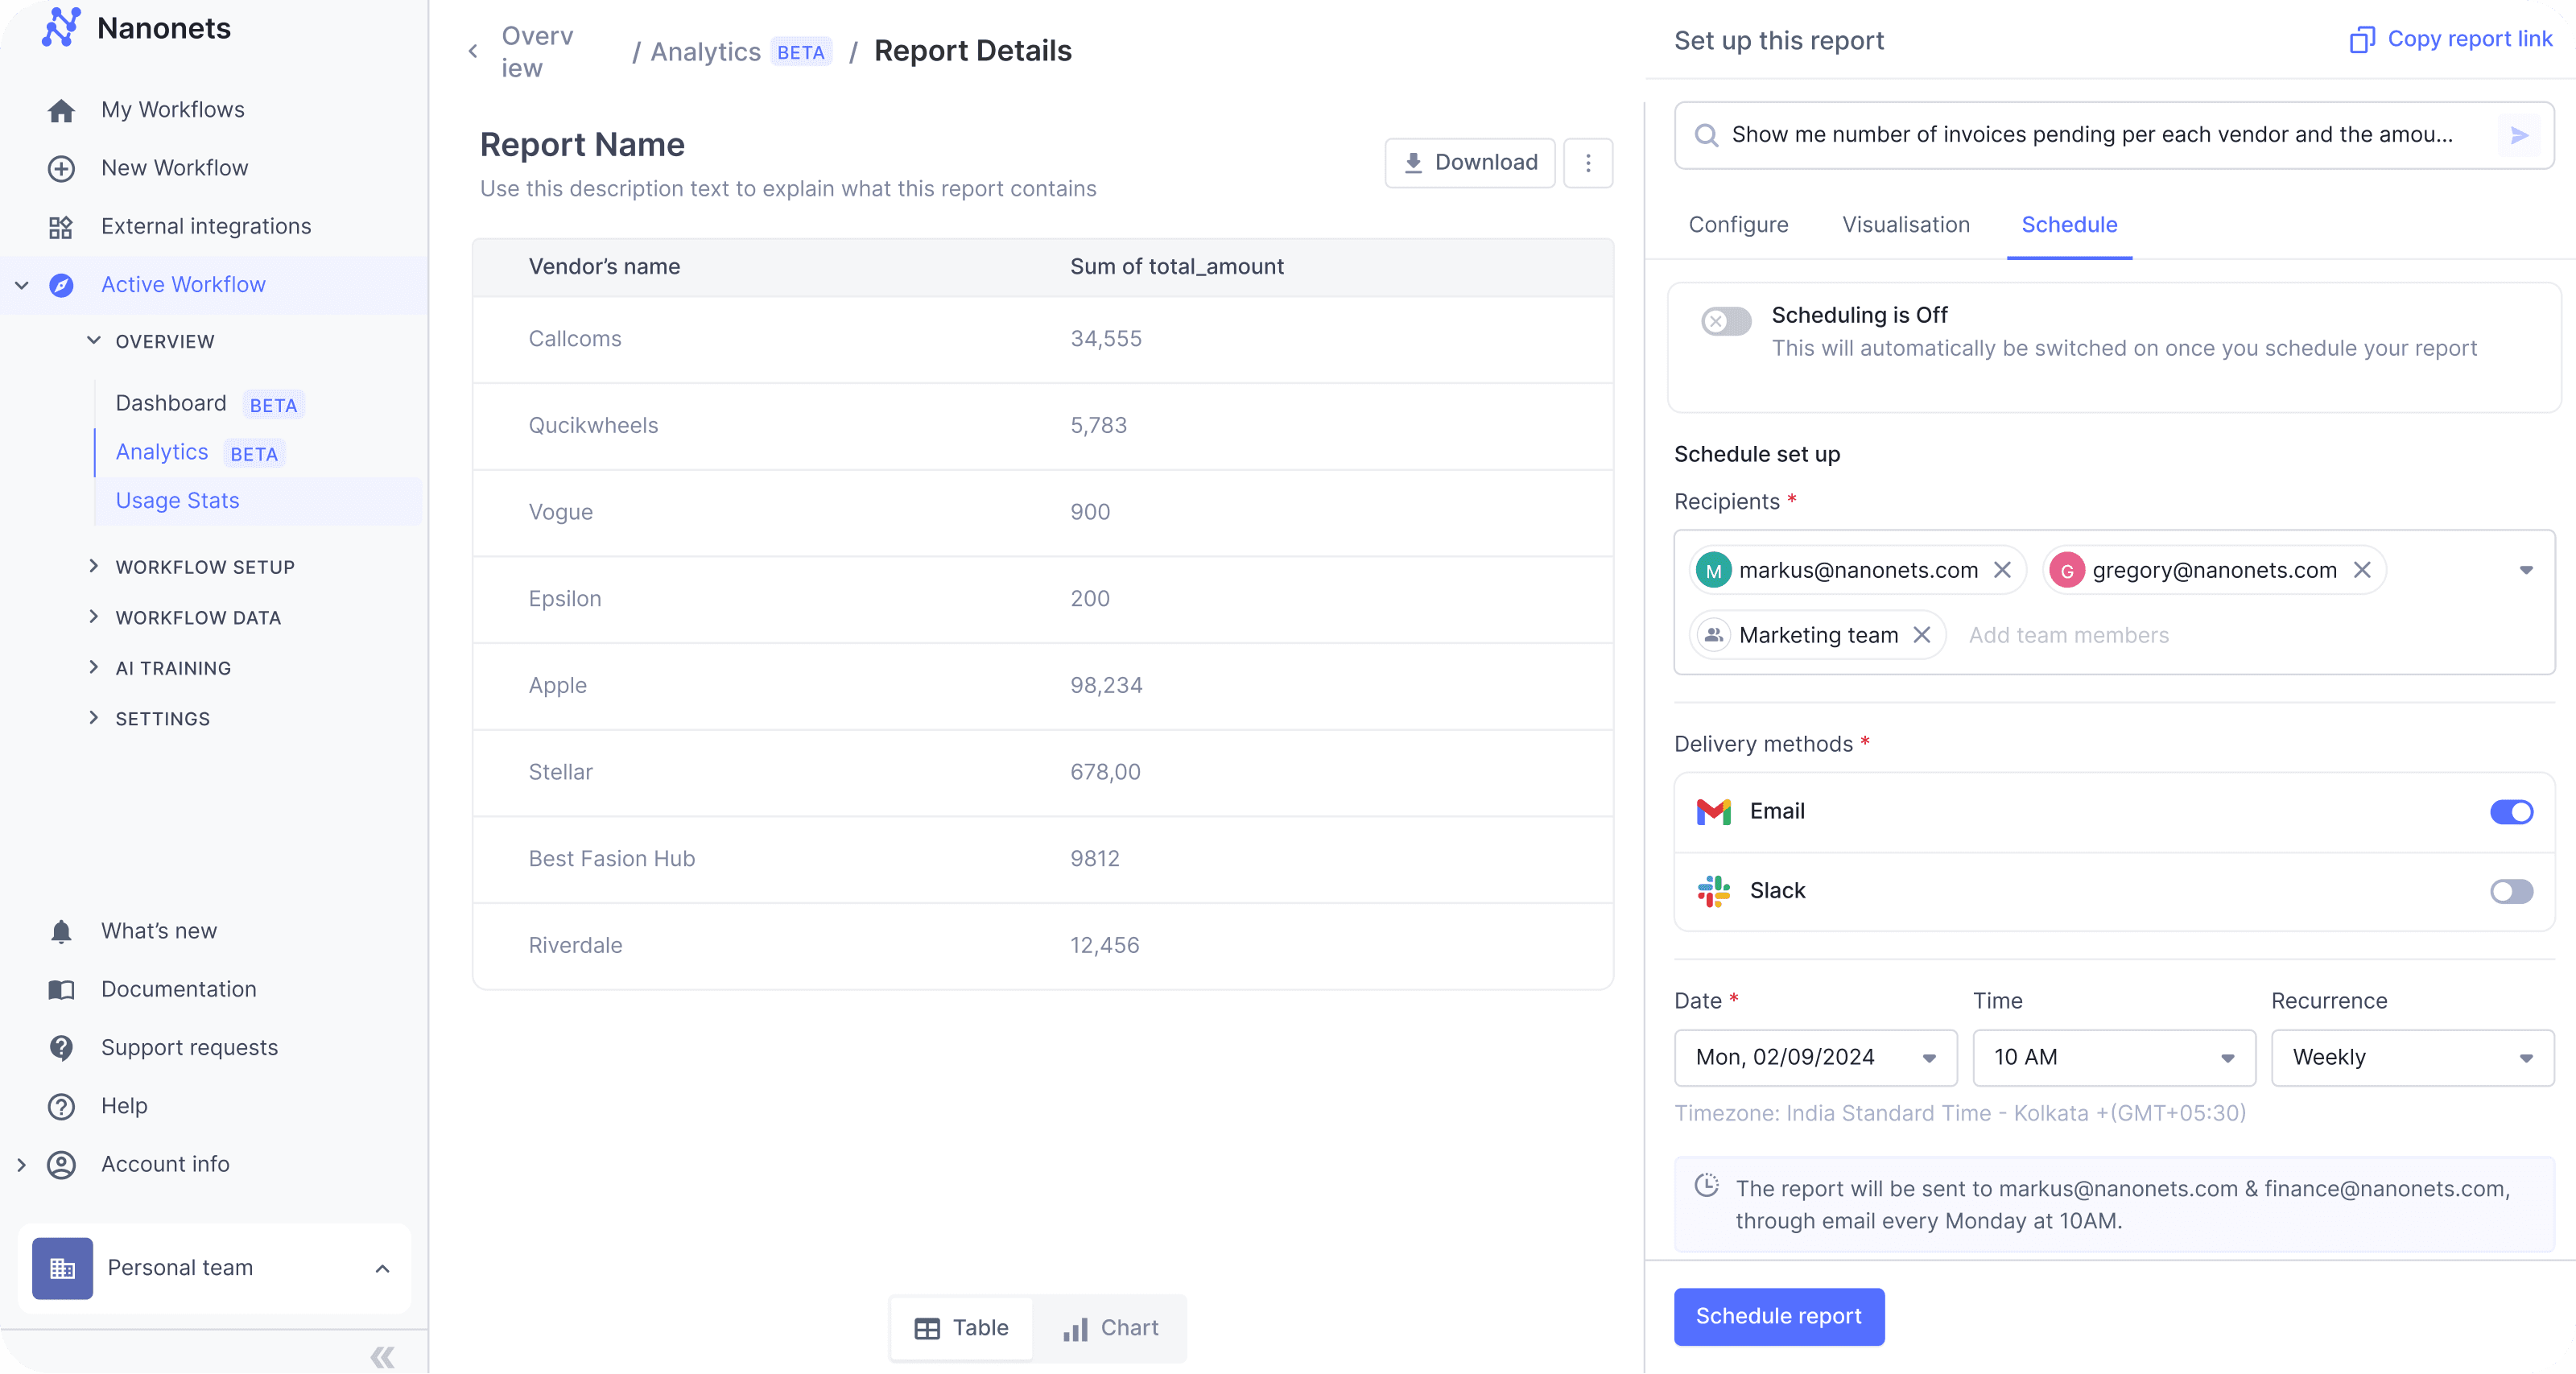Click the What's new bell icon

pos(61,931)
